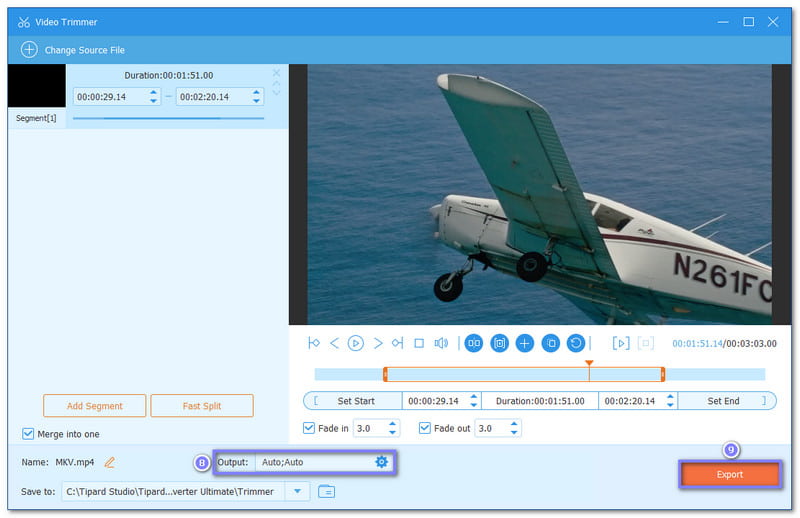Click the 00:01:51.14 current time readout
The height and width of the screenshot is (518, 800).
point(697,343)
